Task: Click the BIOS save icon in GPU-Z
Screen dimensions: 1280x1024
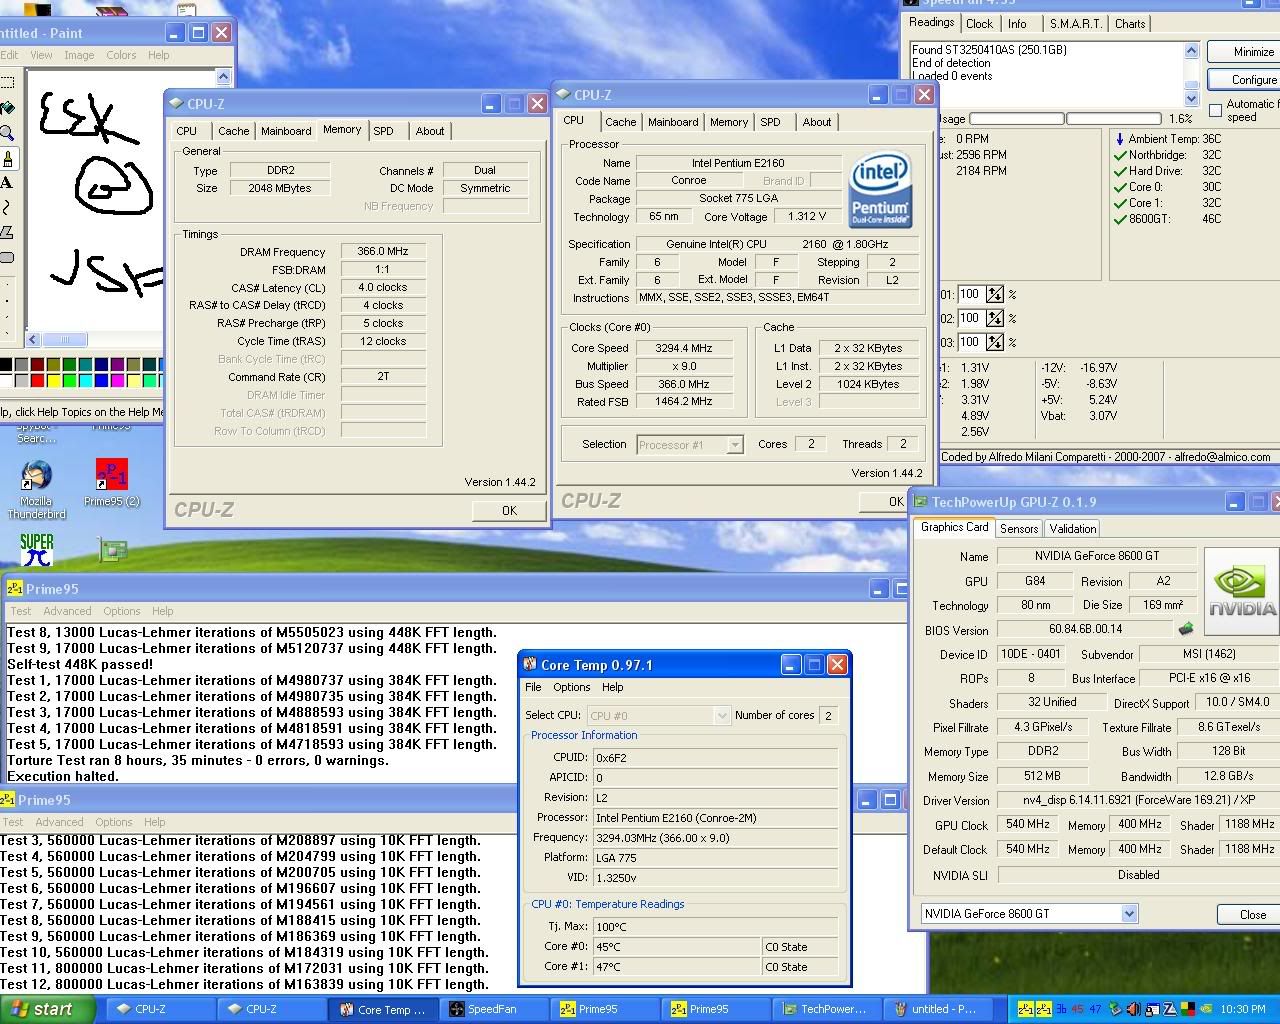Action: 1186,629
